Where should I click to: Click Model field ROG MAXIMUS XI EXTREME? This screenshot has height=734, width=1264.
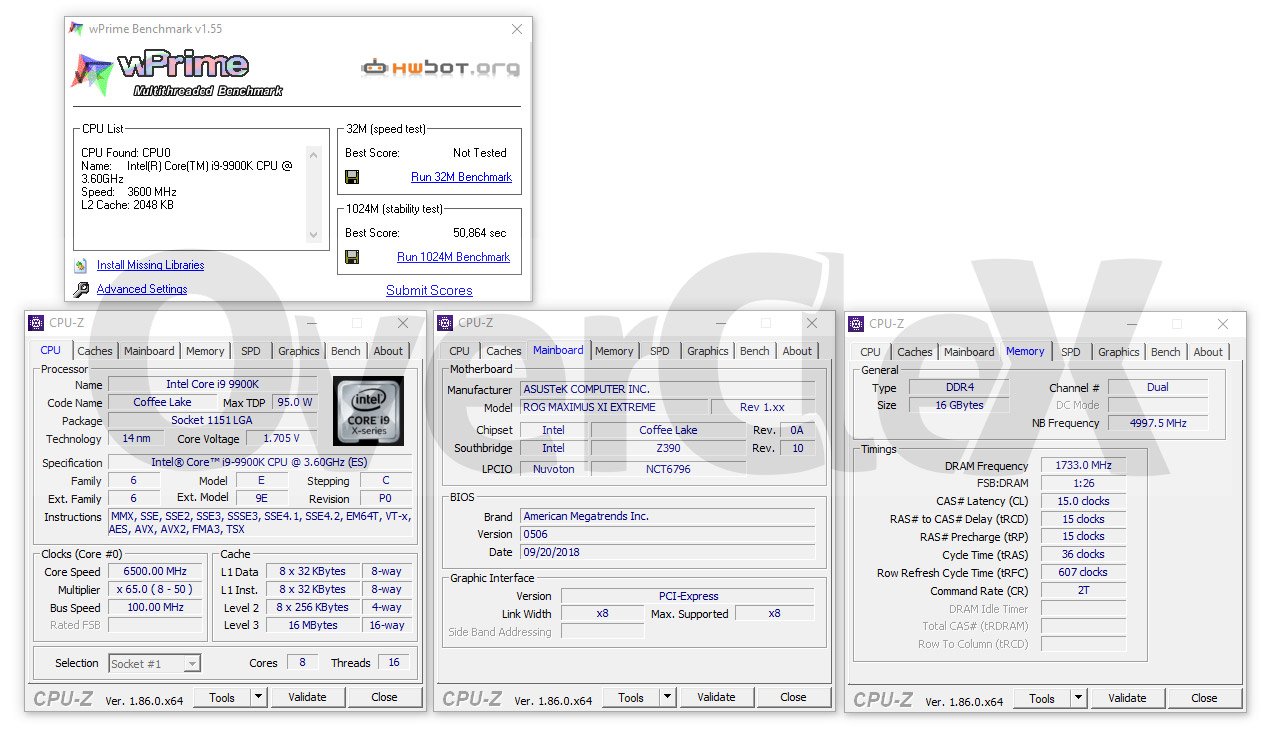pyautogui.click(x=613, y=407)
